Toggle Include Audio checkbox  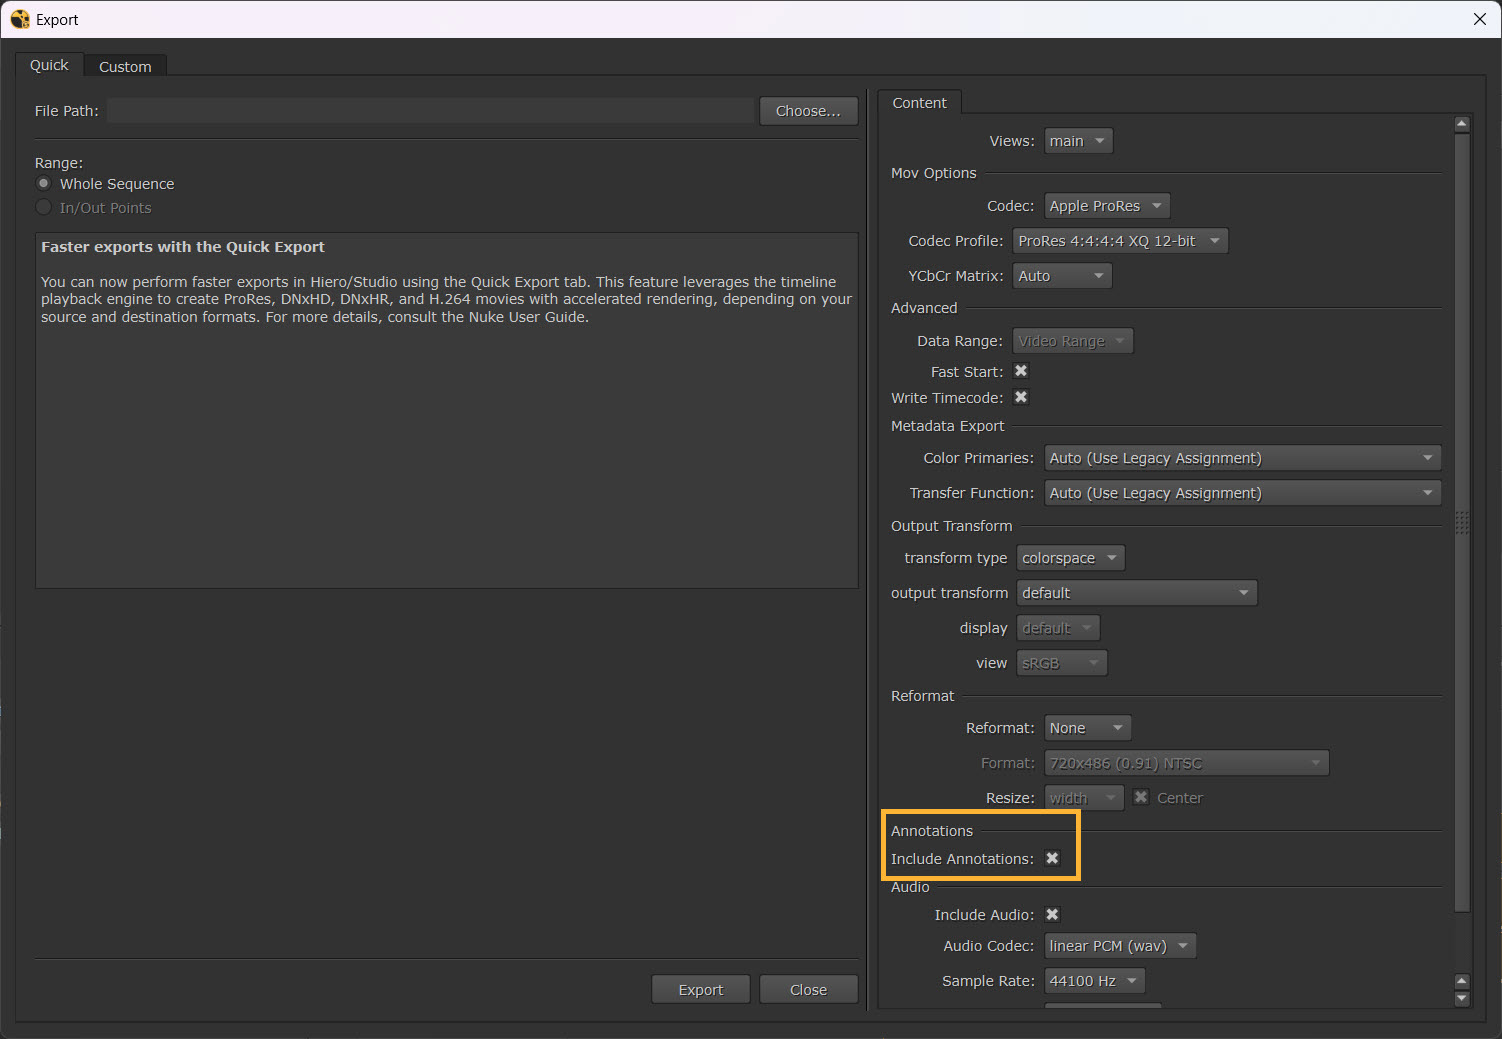coord(1052,914)
